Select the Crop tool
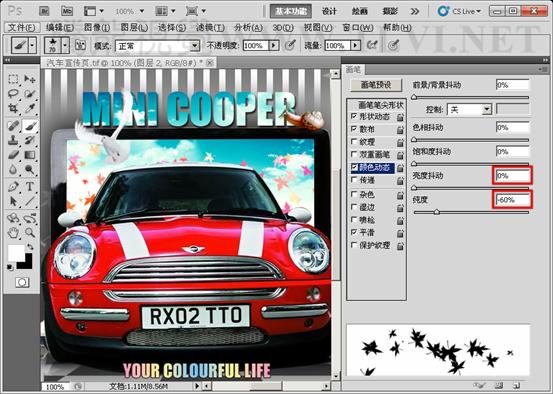 pyautogui.click(x=13, y=108)
